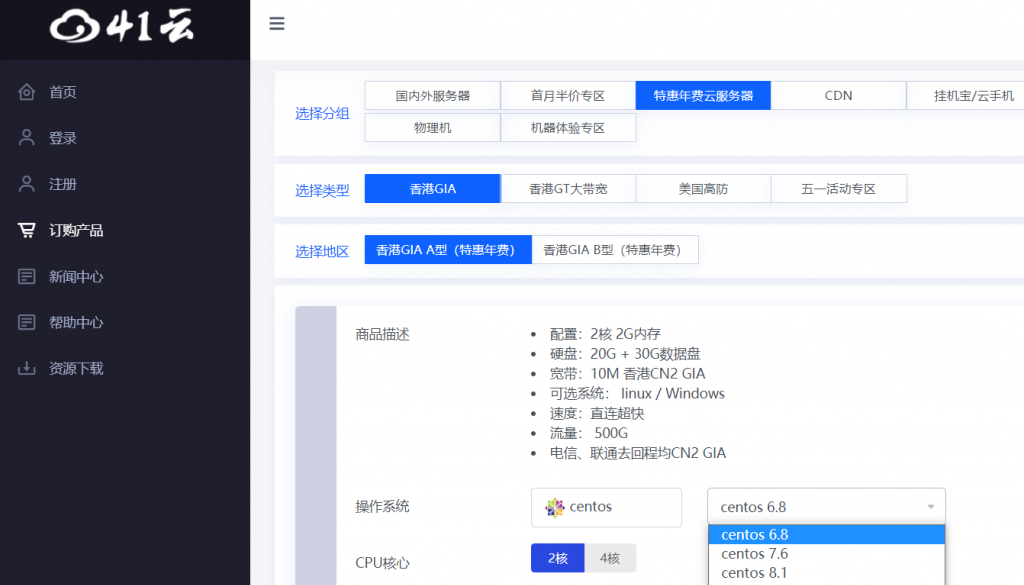Click the text 流量： 500G

(x=588, y=433)
